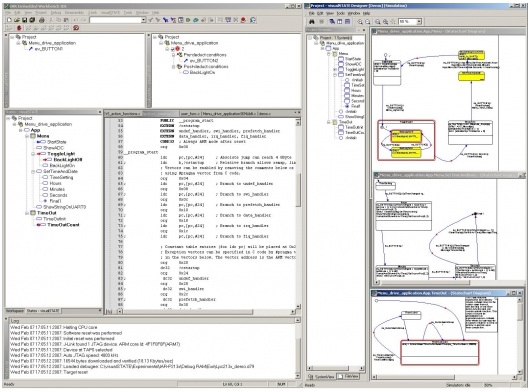Click the Open file folder icon

coord(17,20)
